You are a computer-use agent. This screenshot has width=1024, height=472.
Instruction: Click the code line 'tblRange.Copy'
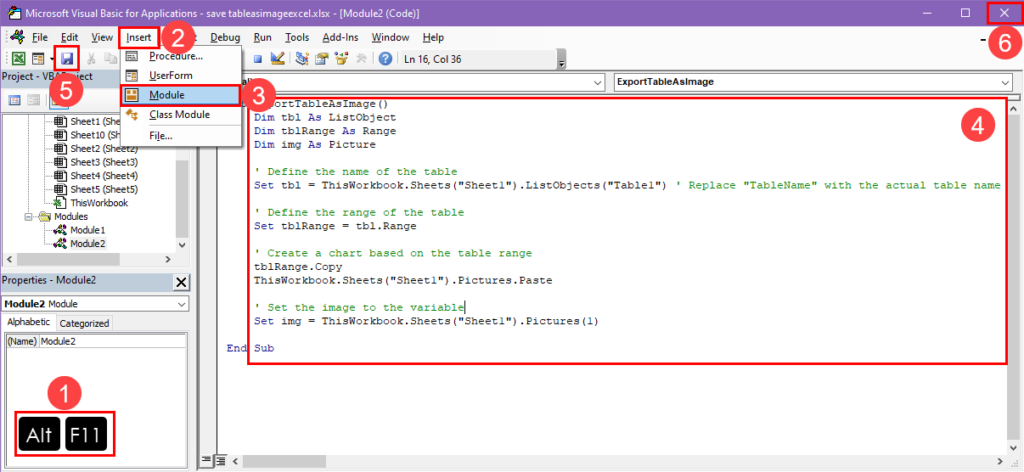(297, 267)
